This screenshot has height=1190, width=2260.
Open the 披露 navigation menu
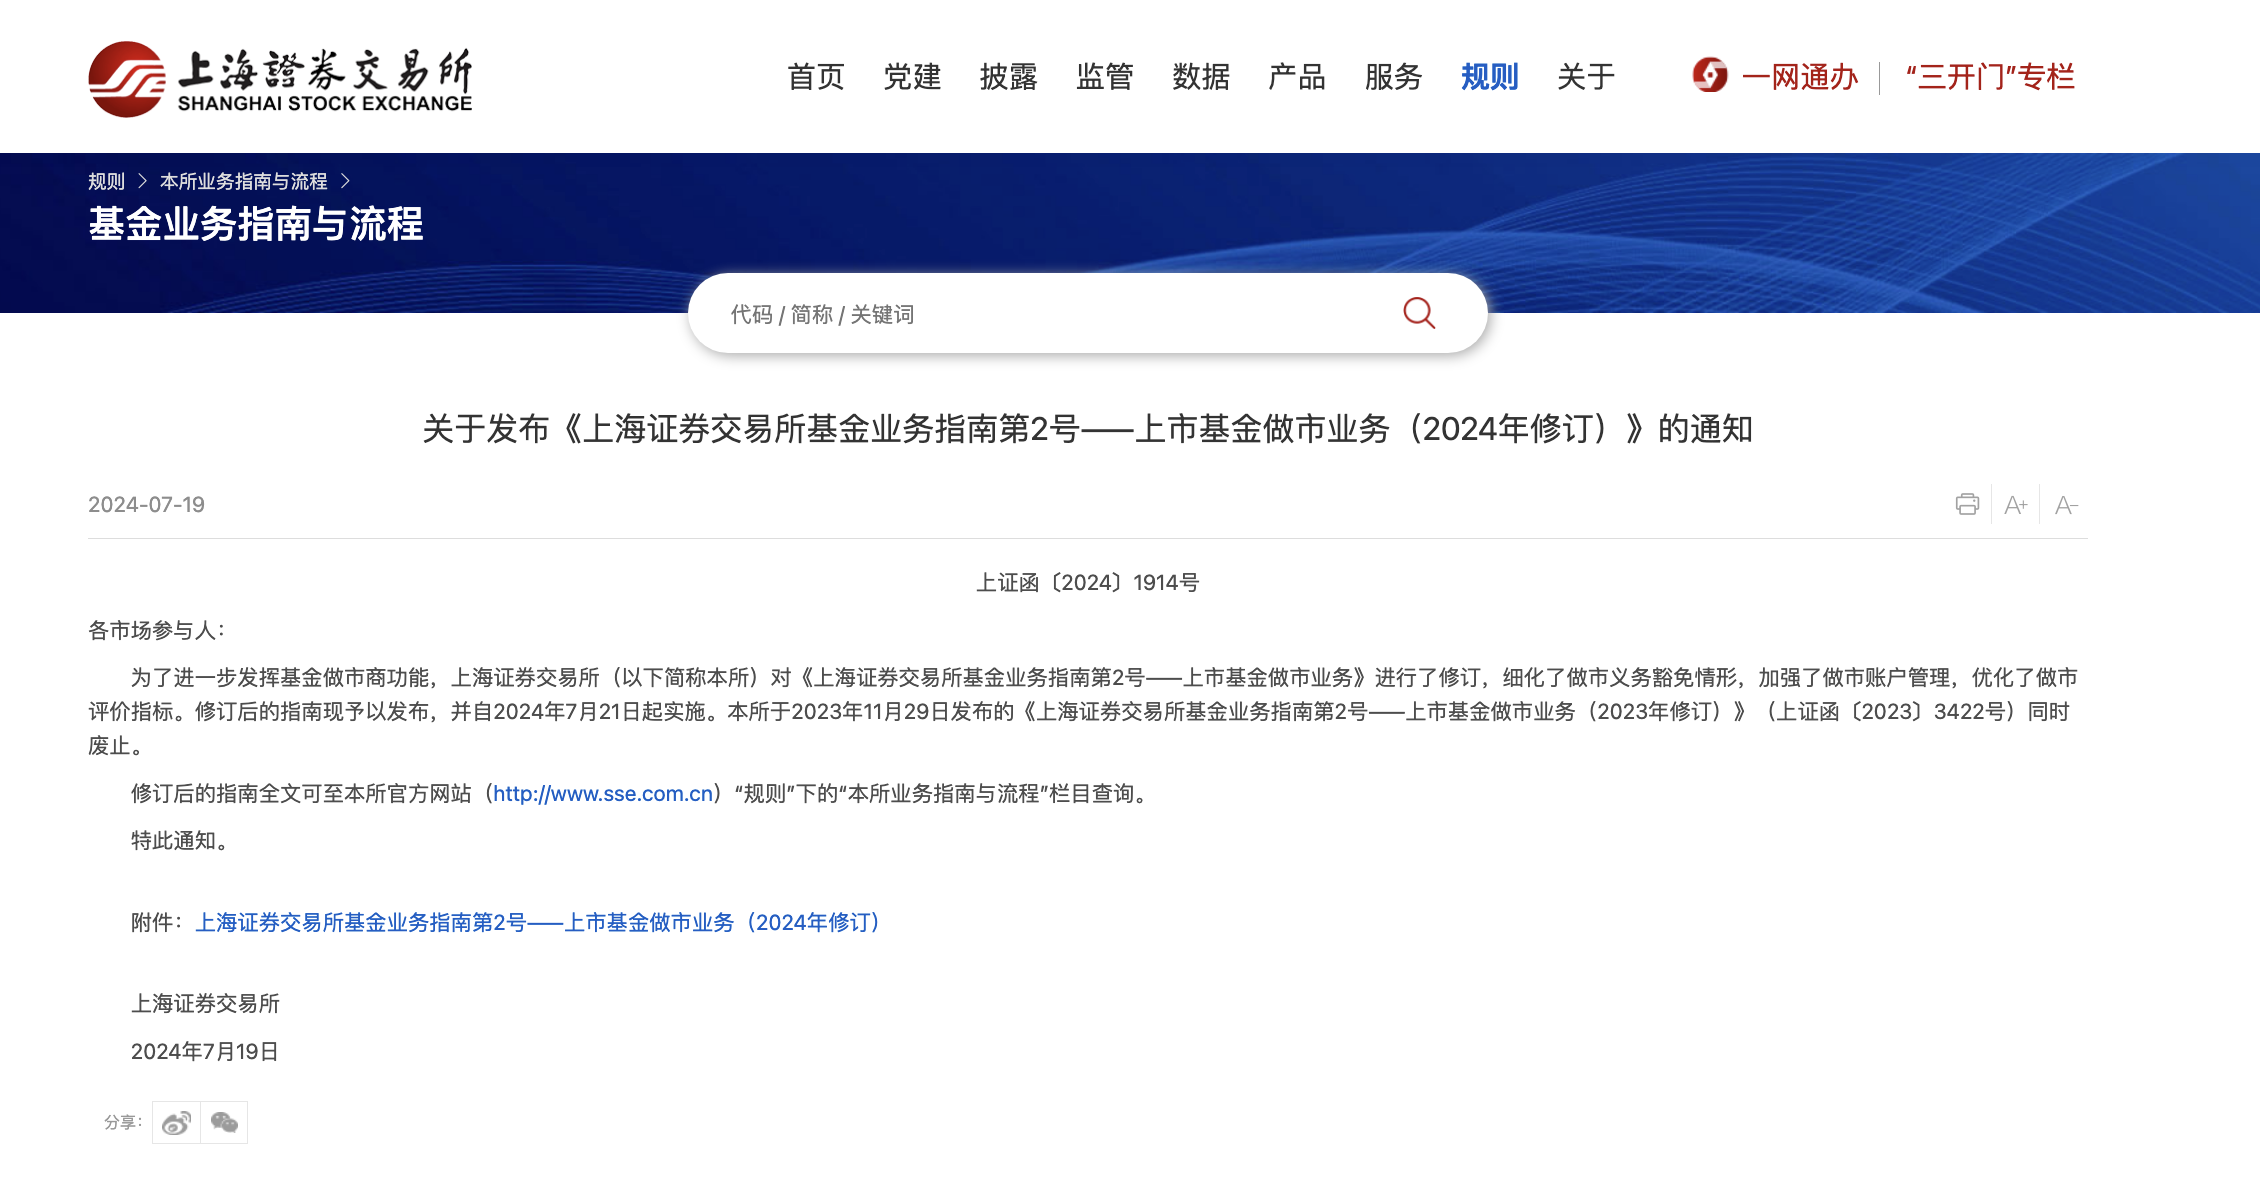1008,77
